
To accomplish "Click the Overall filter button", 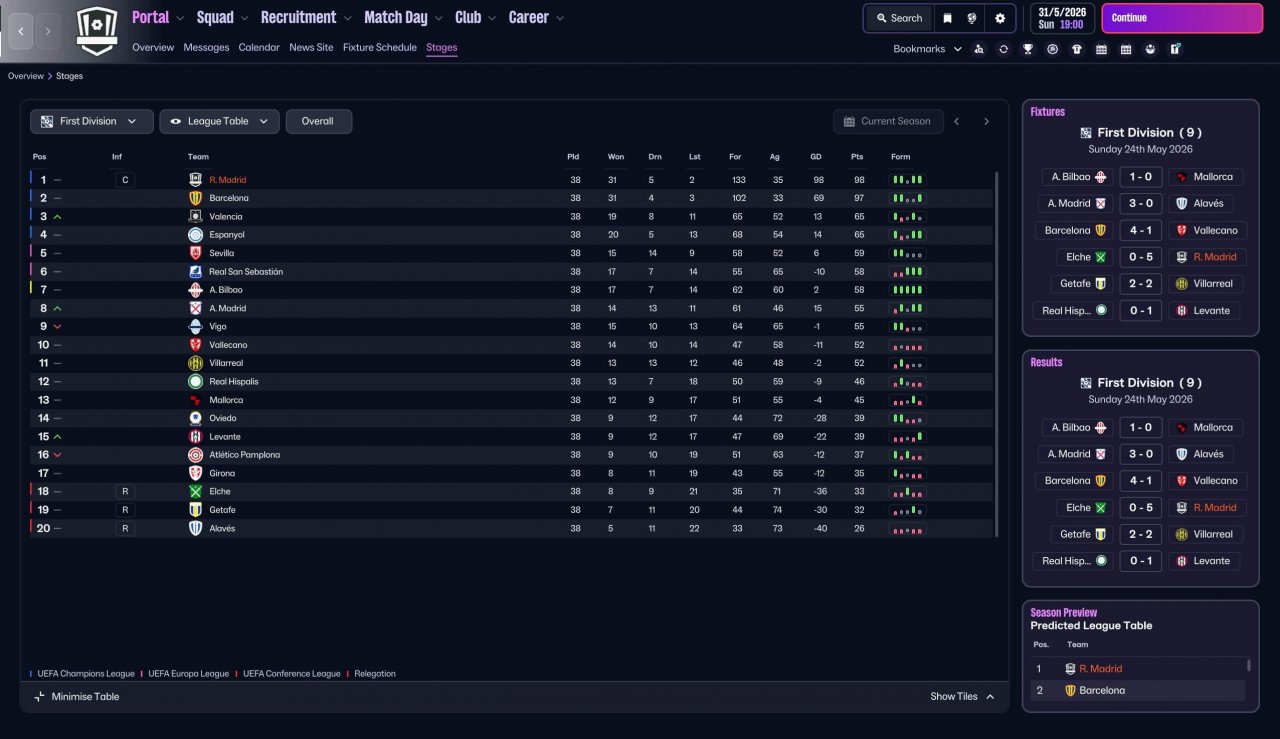I will pyautogui.click(x=318, y=121).
